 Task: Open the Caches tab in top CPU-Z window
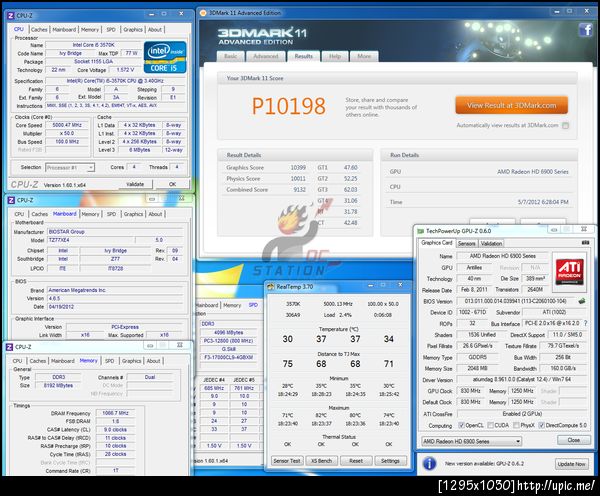39,29
